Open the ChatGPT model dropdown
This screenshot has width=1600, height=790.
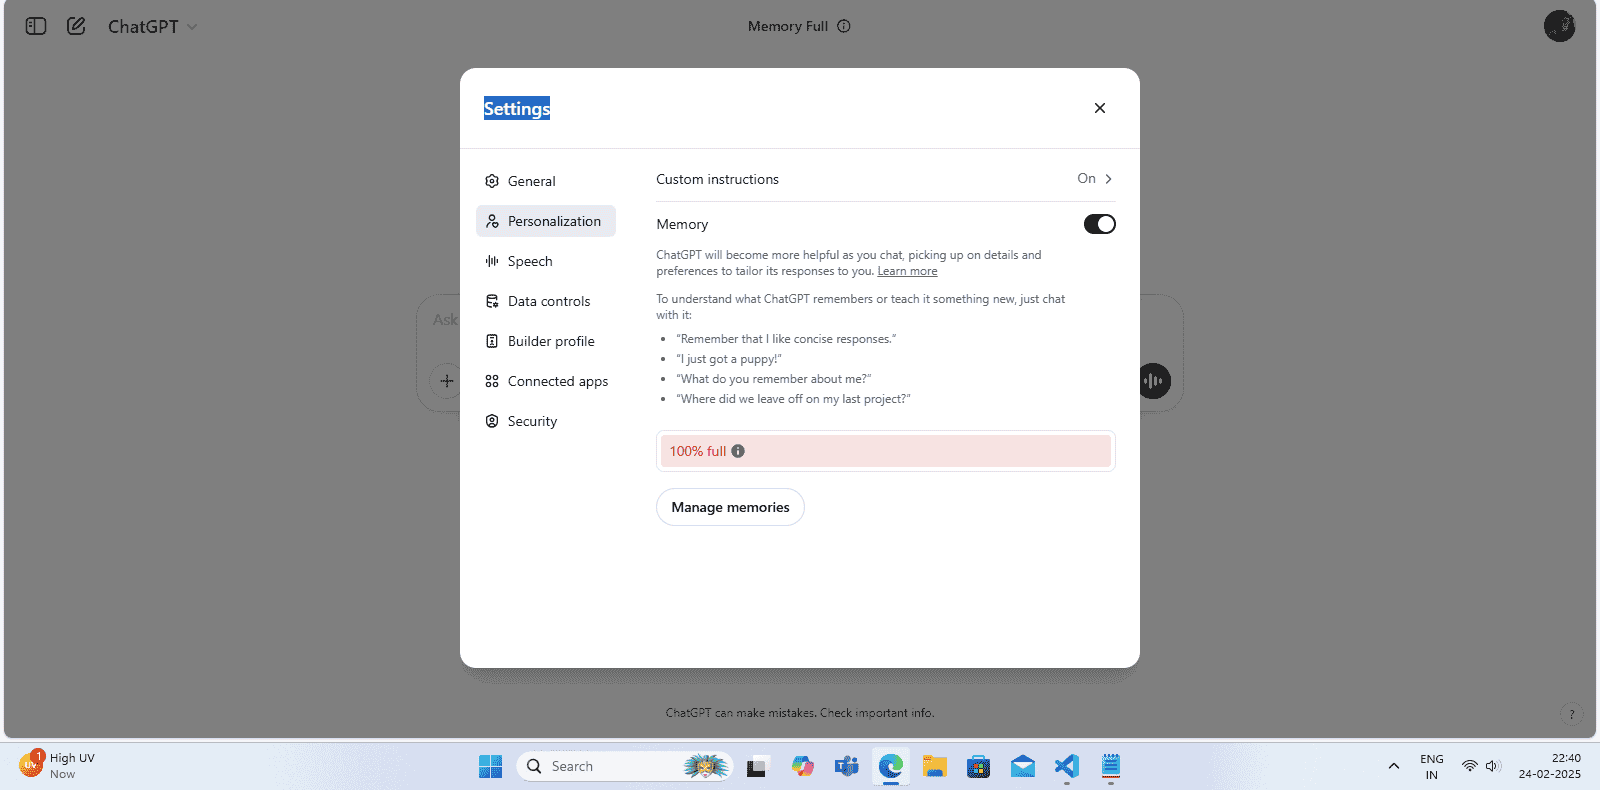tap(153, 27)
